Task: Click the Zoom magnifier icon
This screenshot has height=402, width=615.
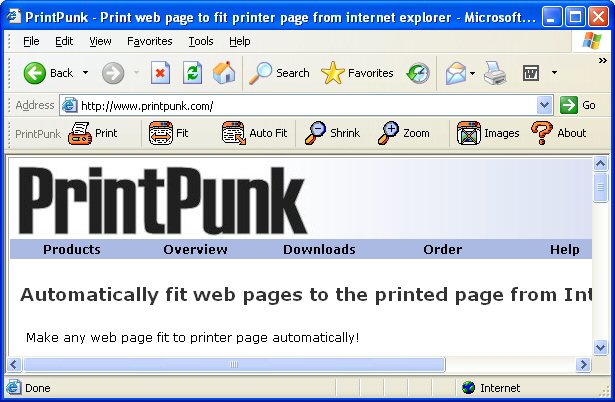Action: click(388, 133)
